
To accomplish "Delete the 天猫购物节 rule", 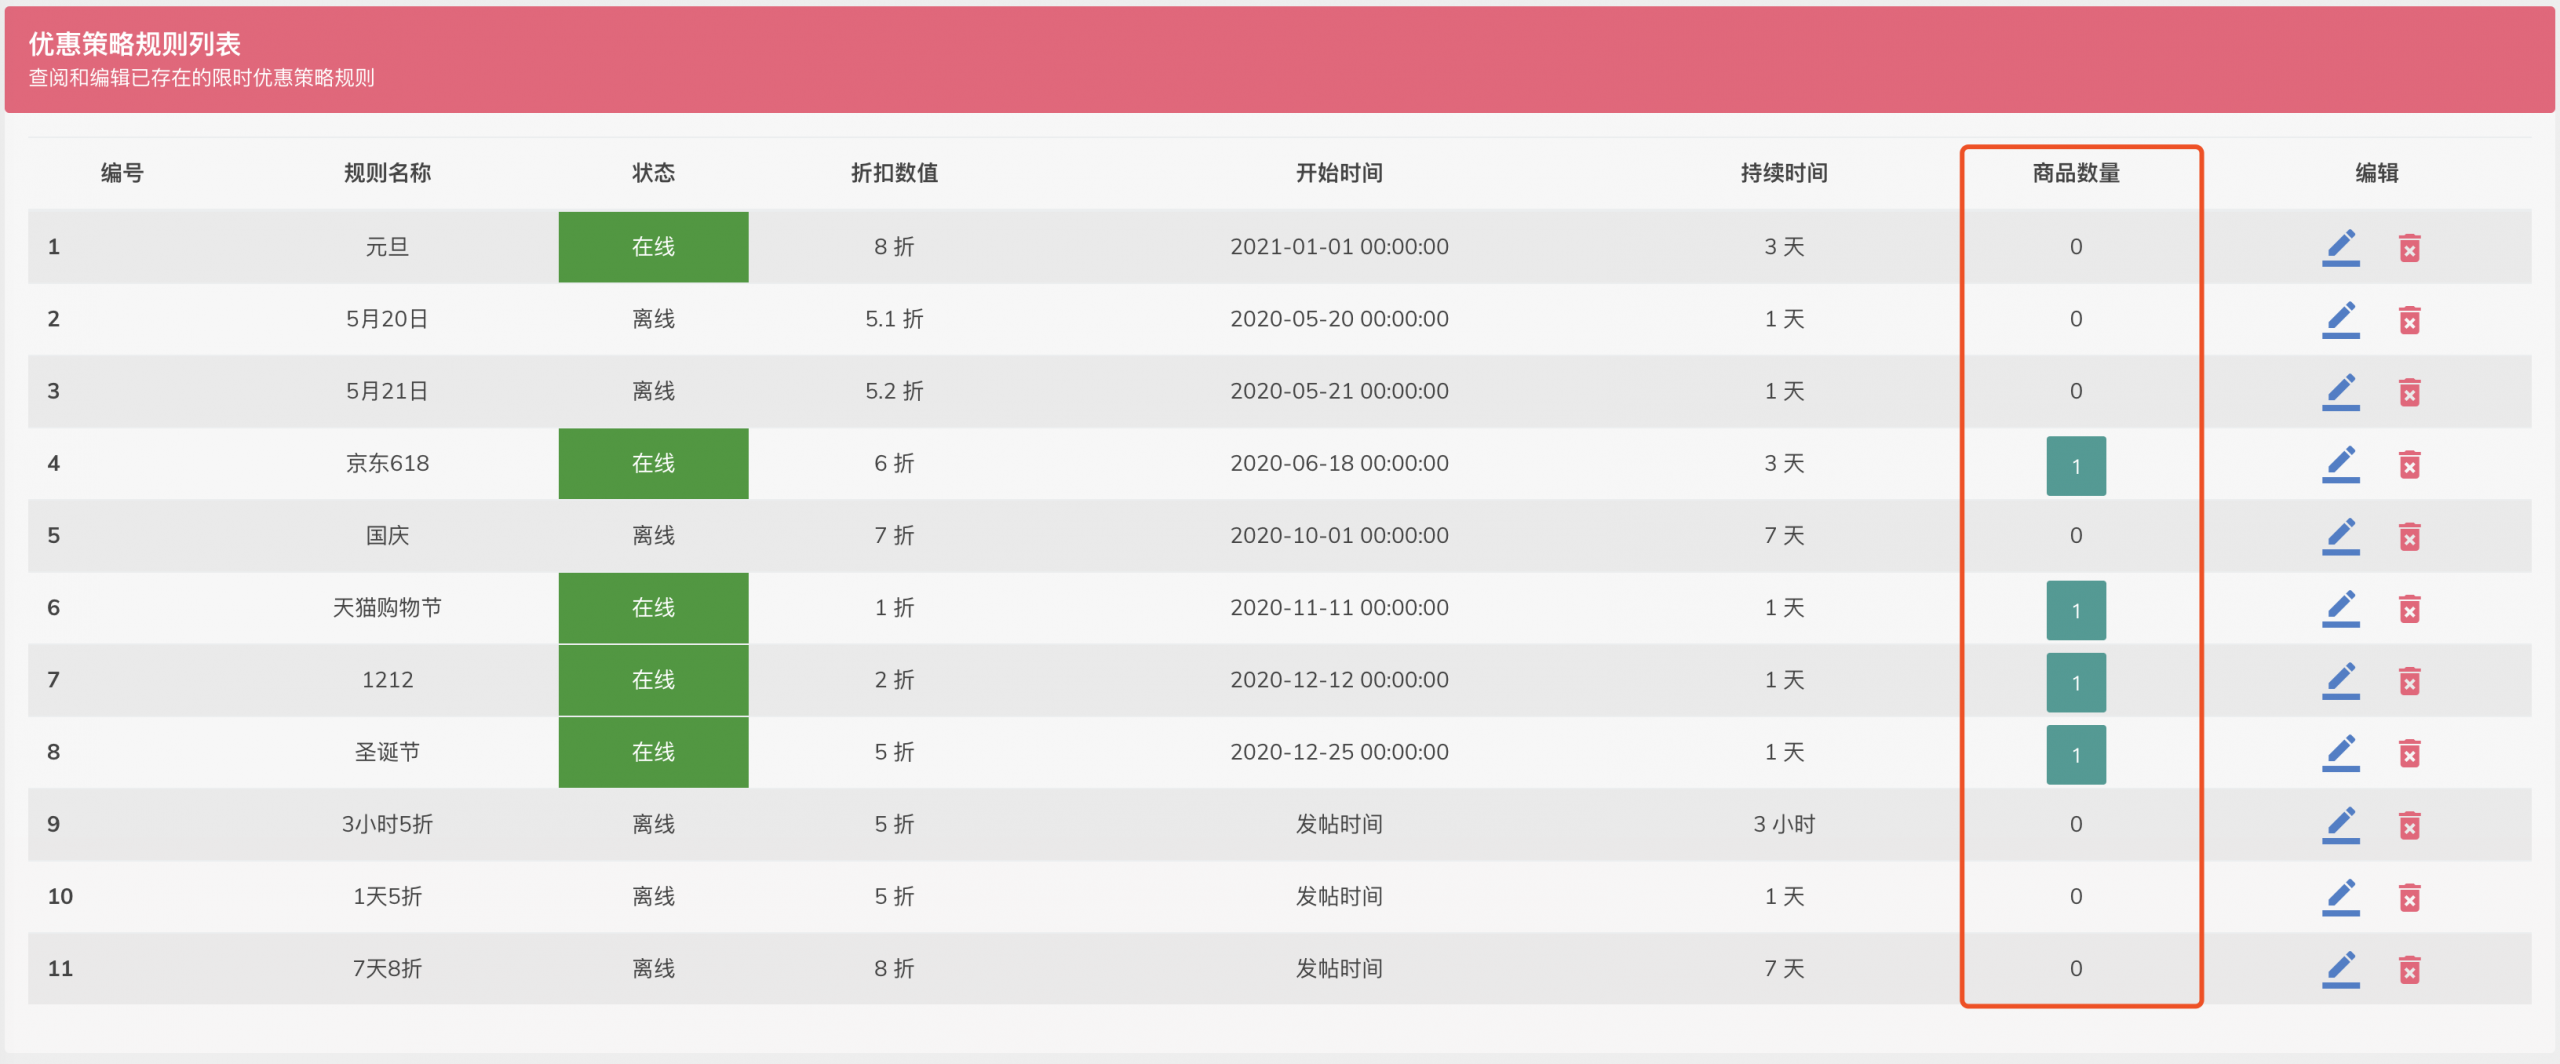I will point(2409,609).
